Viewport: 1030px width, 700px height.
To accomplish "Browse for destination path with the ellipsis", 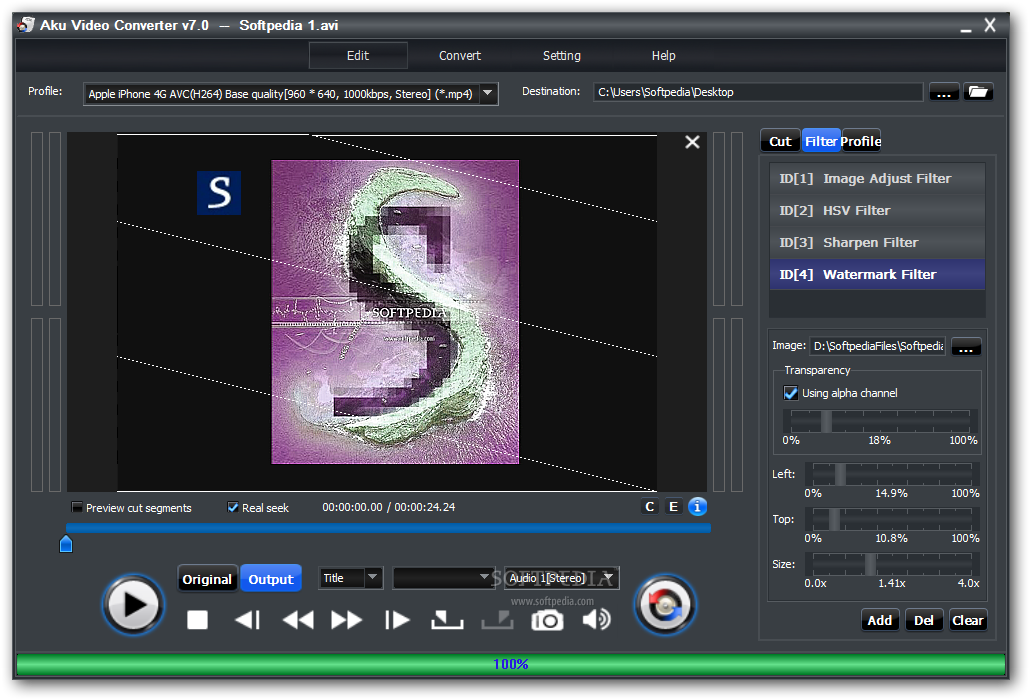I will click(x=944, y=92).
